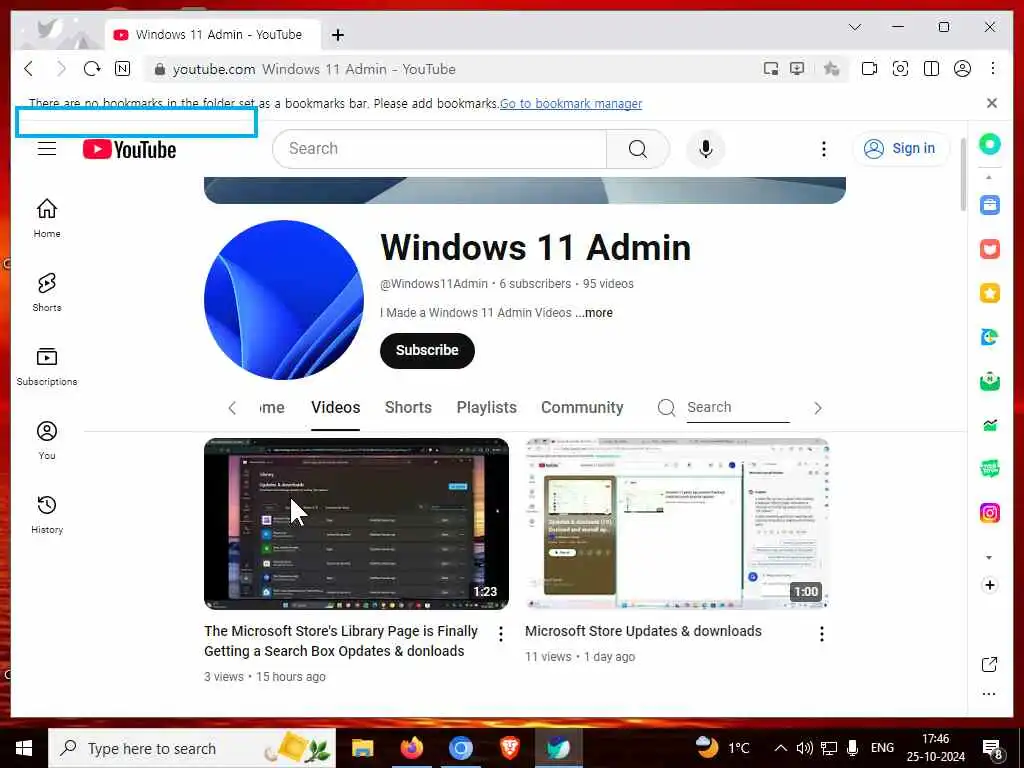
Task: Click the browser forward arrow
Action: click(x=61, y=69)
